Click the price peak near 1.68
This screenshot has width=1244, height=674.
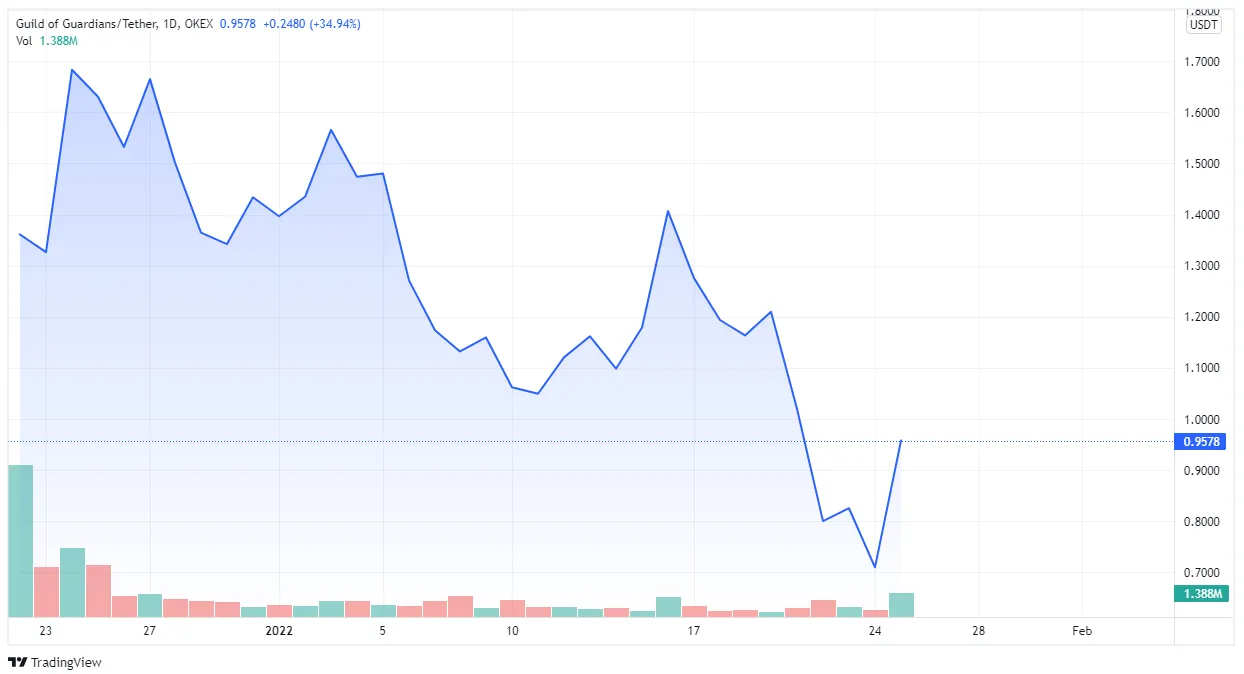pos(72,70)
